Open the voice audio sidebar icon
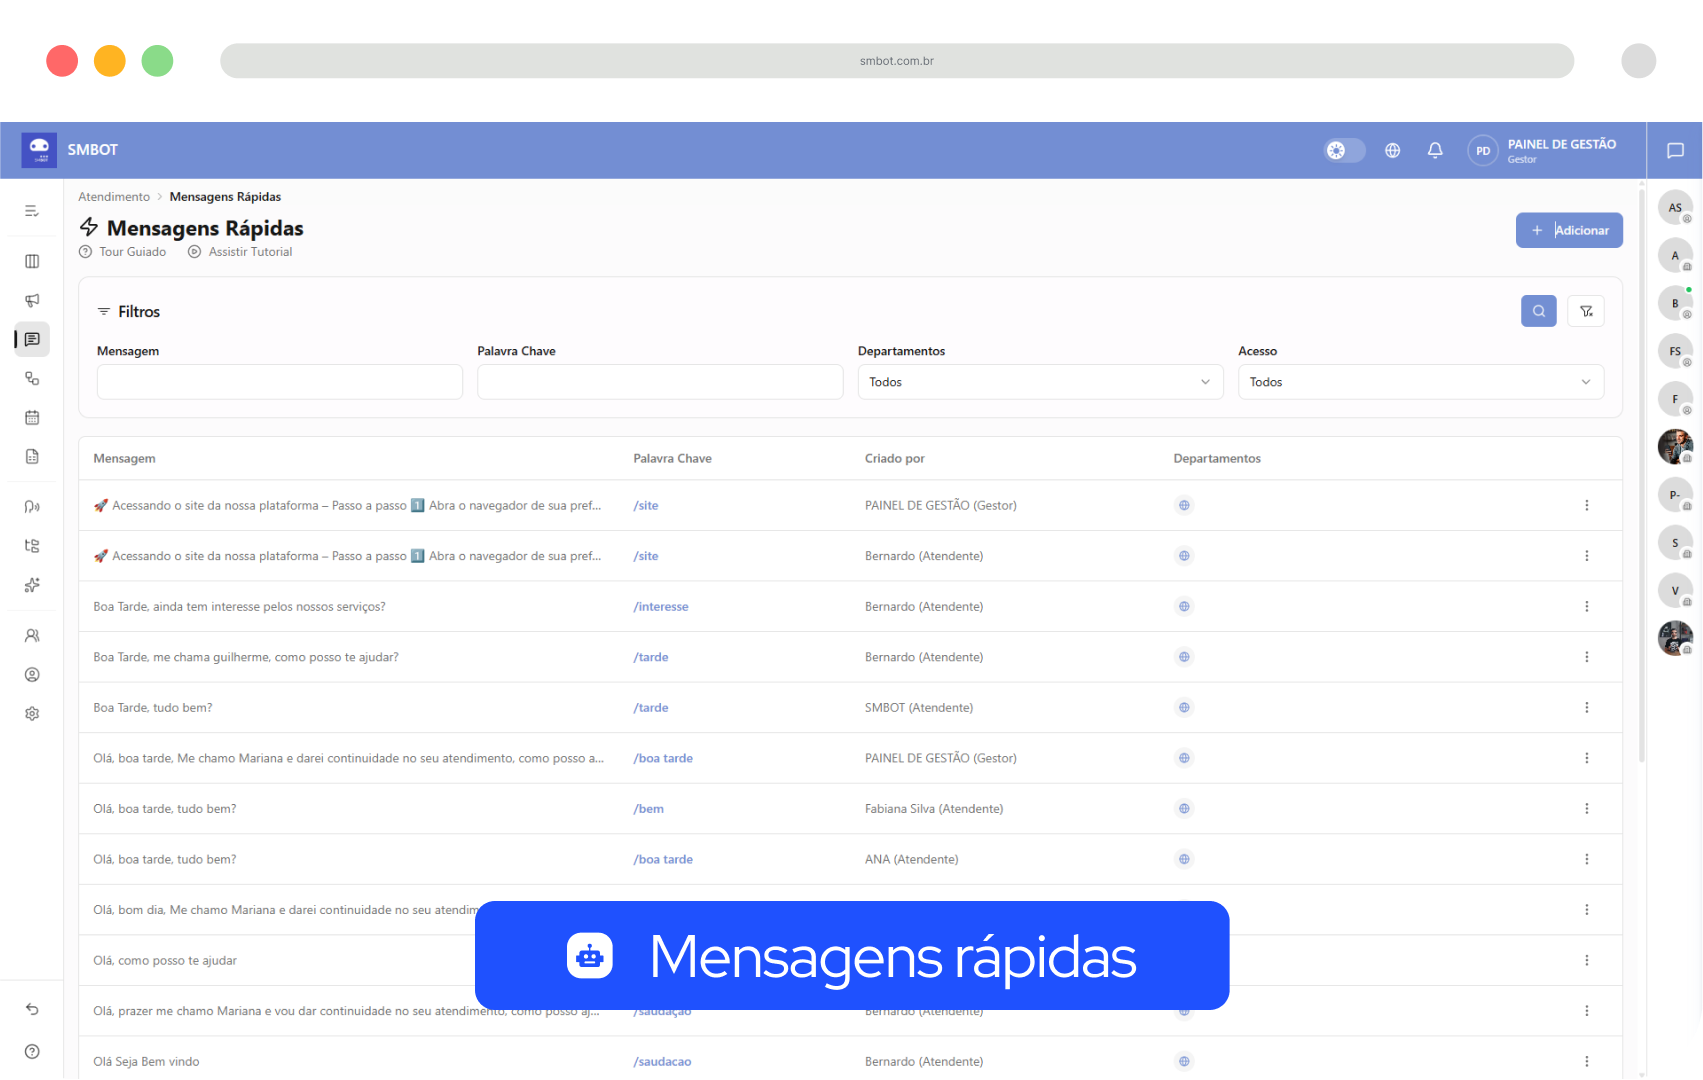The image size is (1703, 1080). (x=32, y=507)
